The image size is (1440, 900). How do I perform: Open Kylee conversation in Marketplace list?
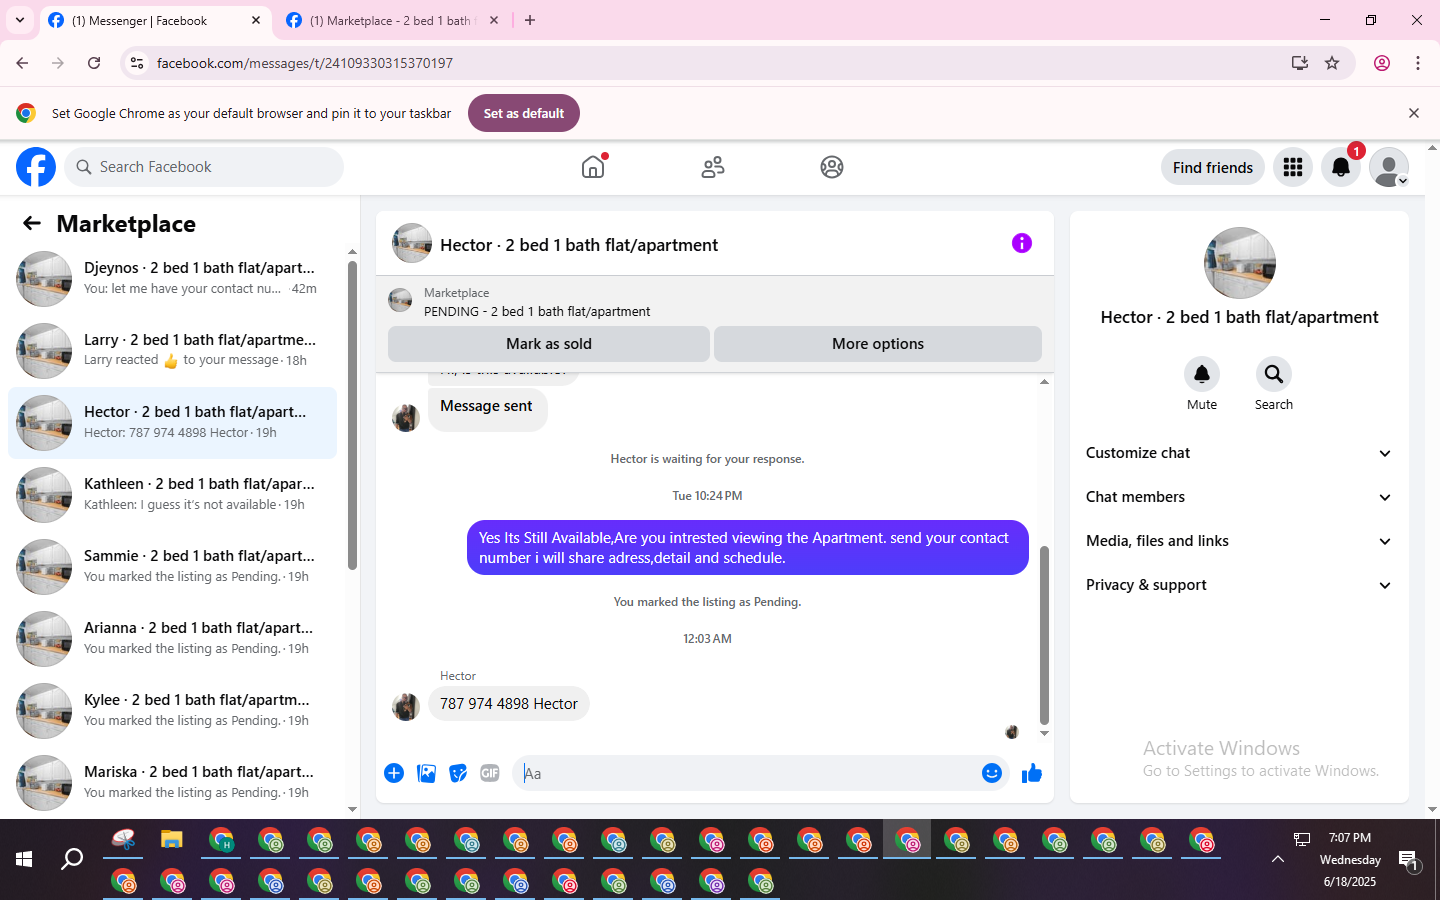pyautogui.click(x=172, y=711)
